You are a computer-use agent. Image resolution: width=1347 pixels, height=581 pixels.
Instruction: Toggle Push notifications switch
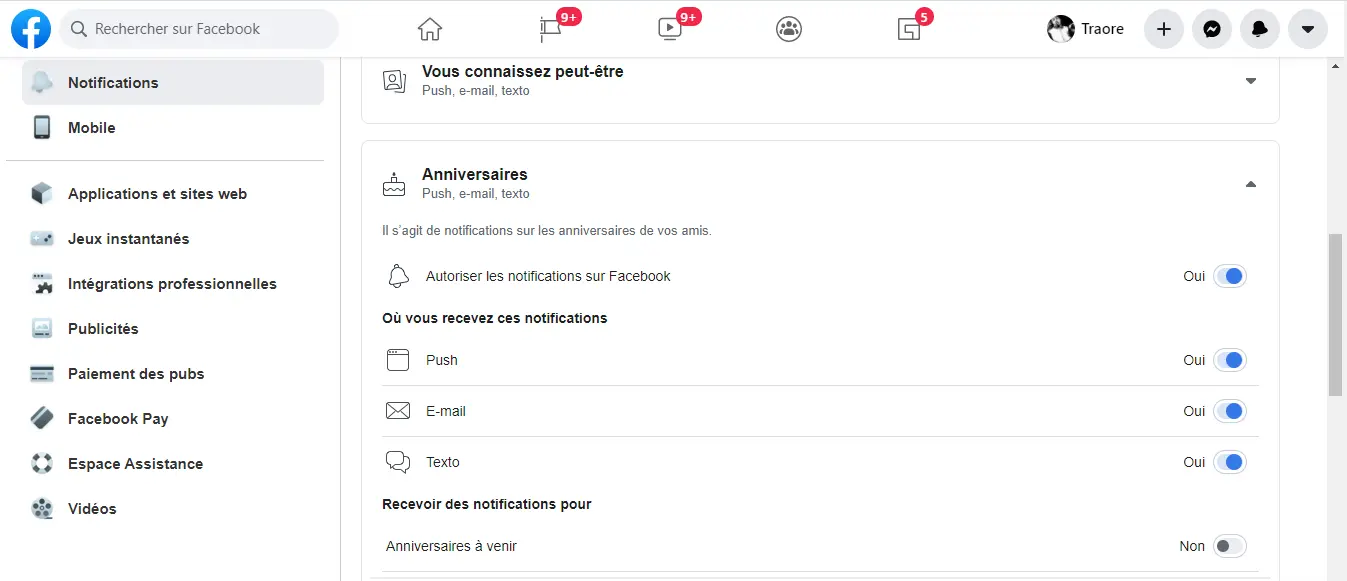pos(1230,360)
